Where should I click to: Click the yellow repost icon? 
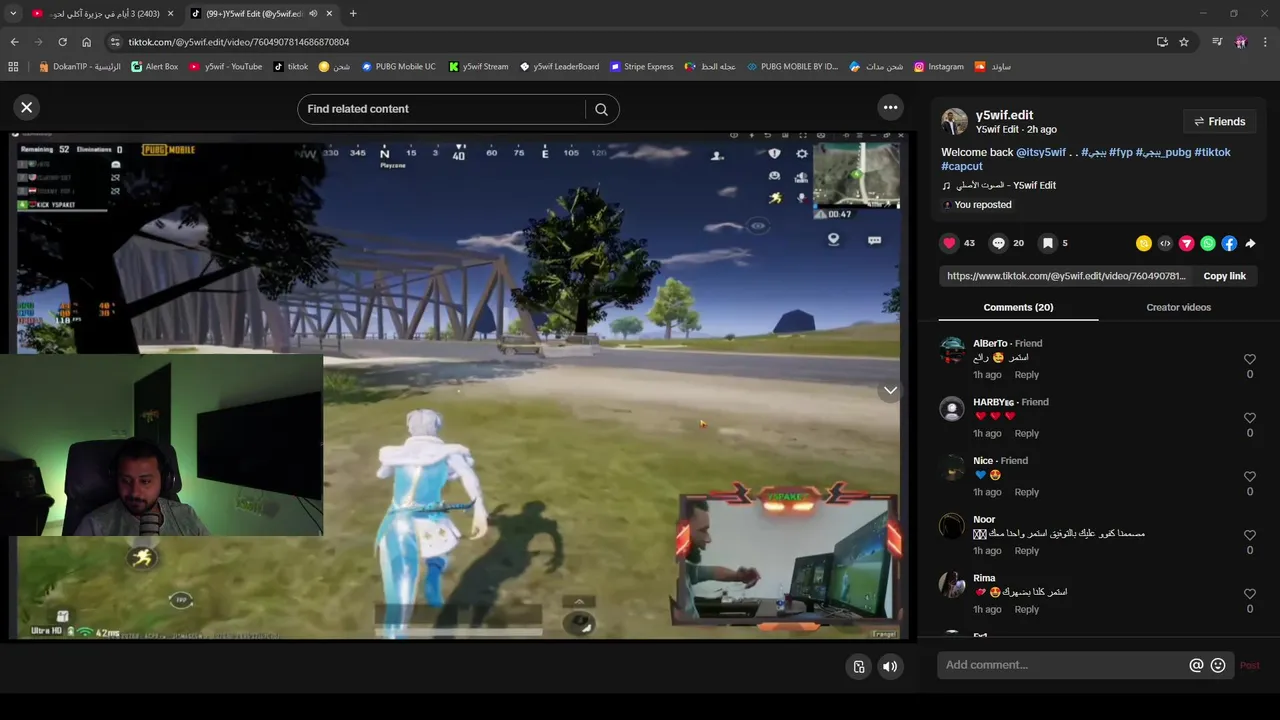(x=1144, y=243)
